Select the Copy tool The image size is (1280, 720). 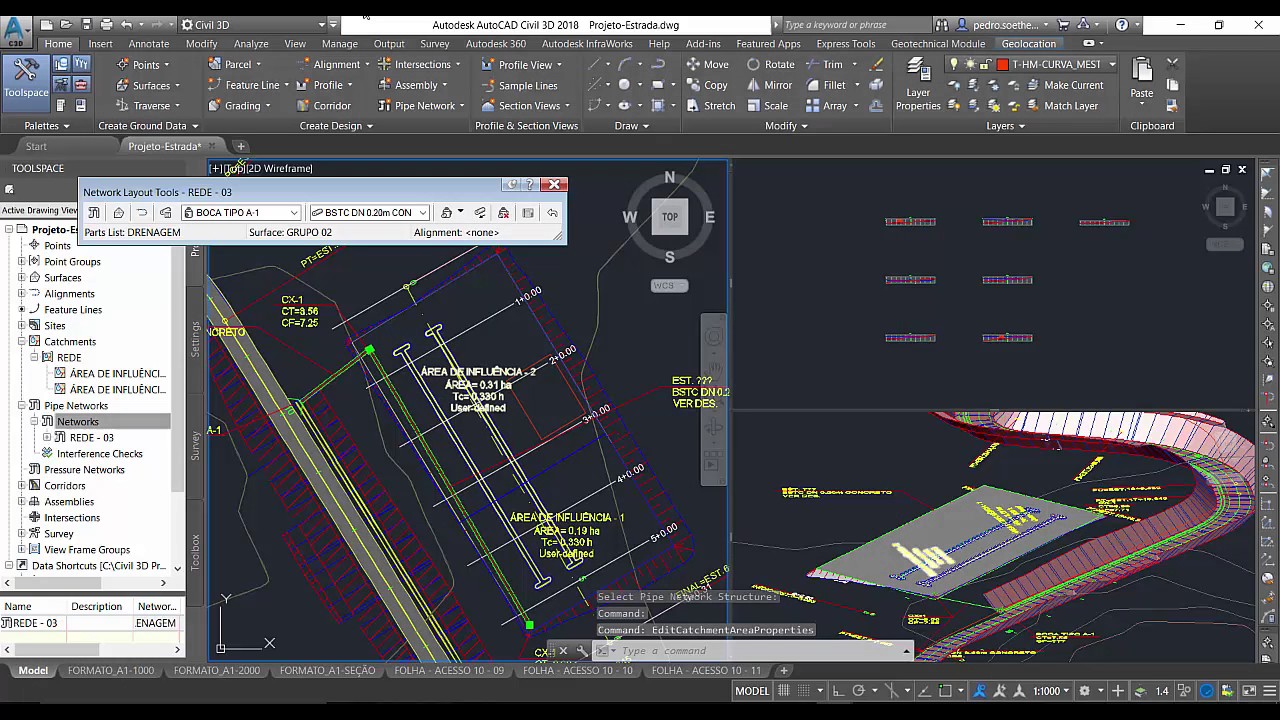(x=707, y=85)
